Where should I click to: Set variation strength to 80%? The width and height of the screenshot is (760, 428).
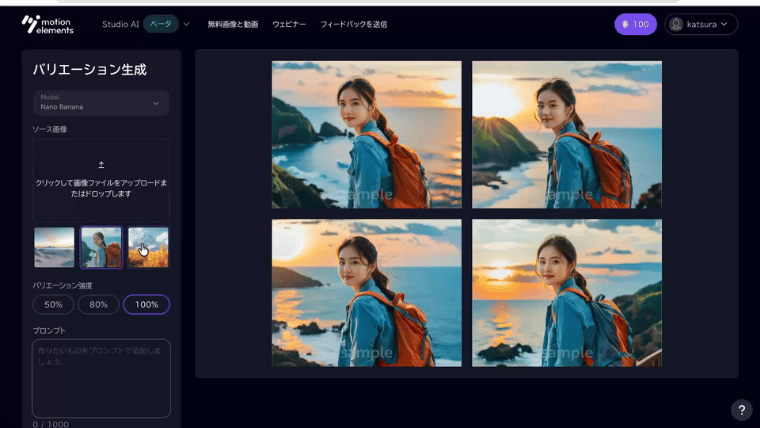tap(98, 304)
